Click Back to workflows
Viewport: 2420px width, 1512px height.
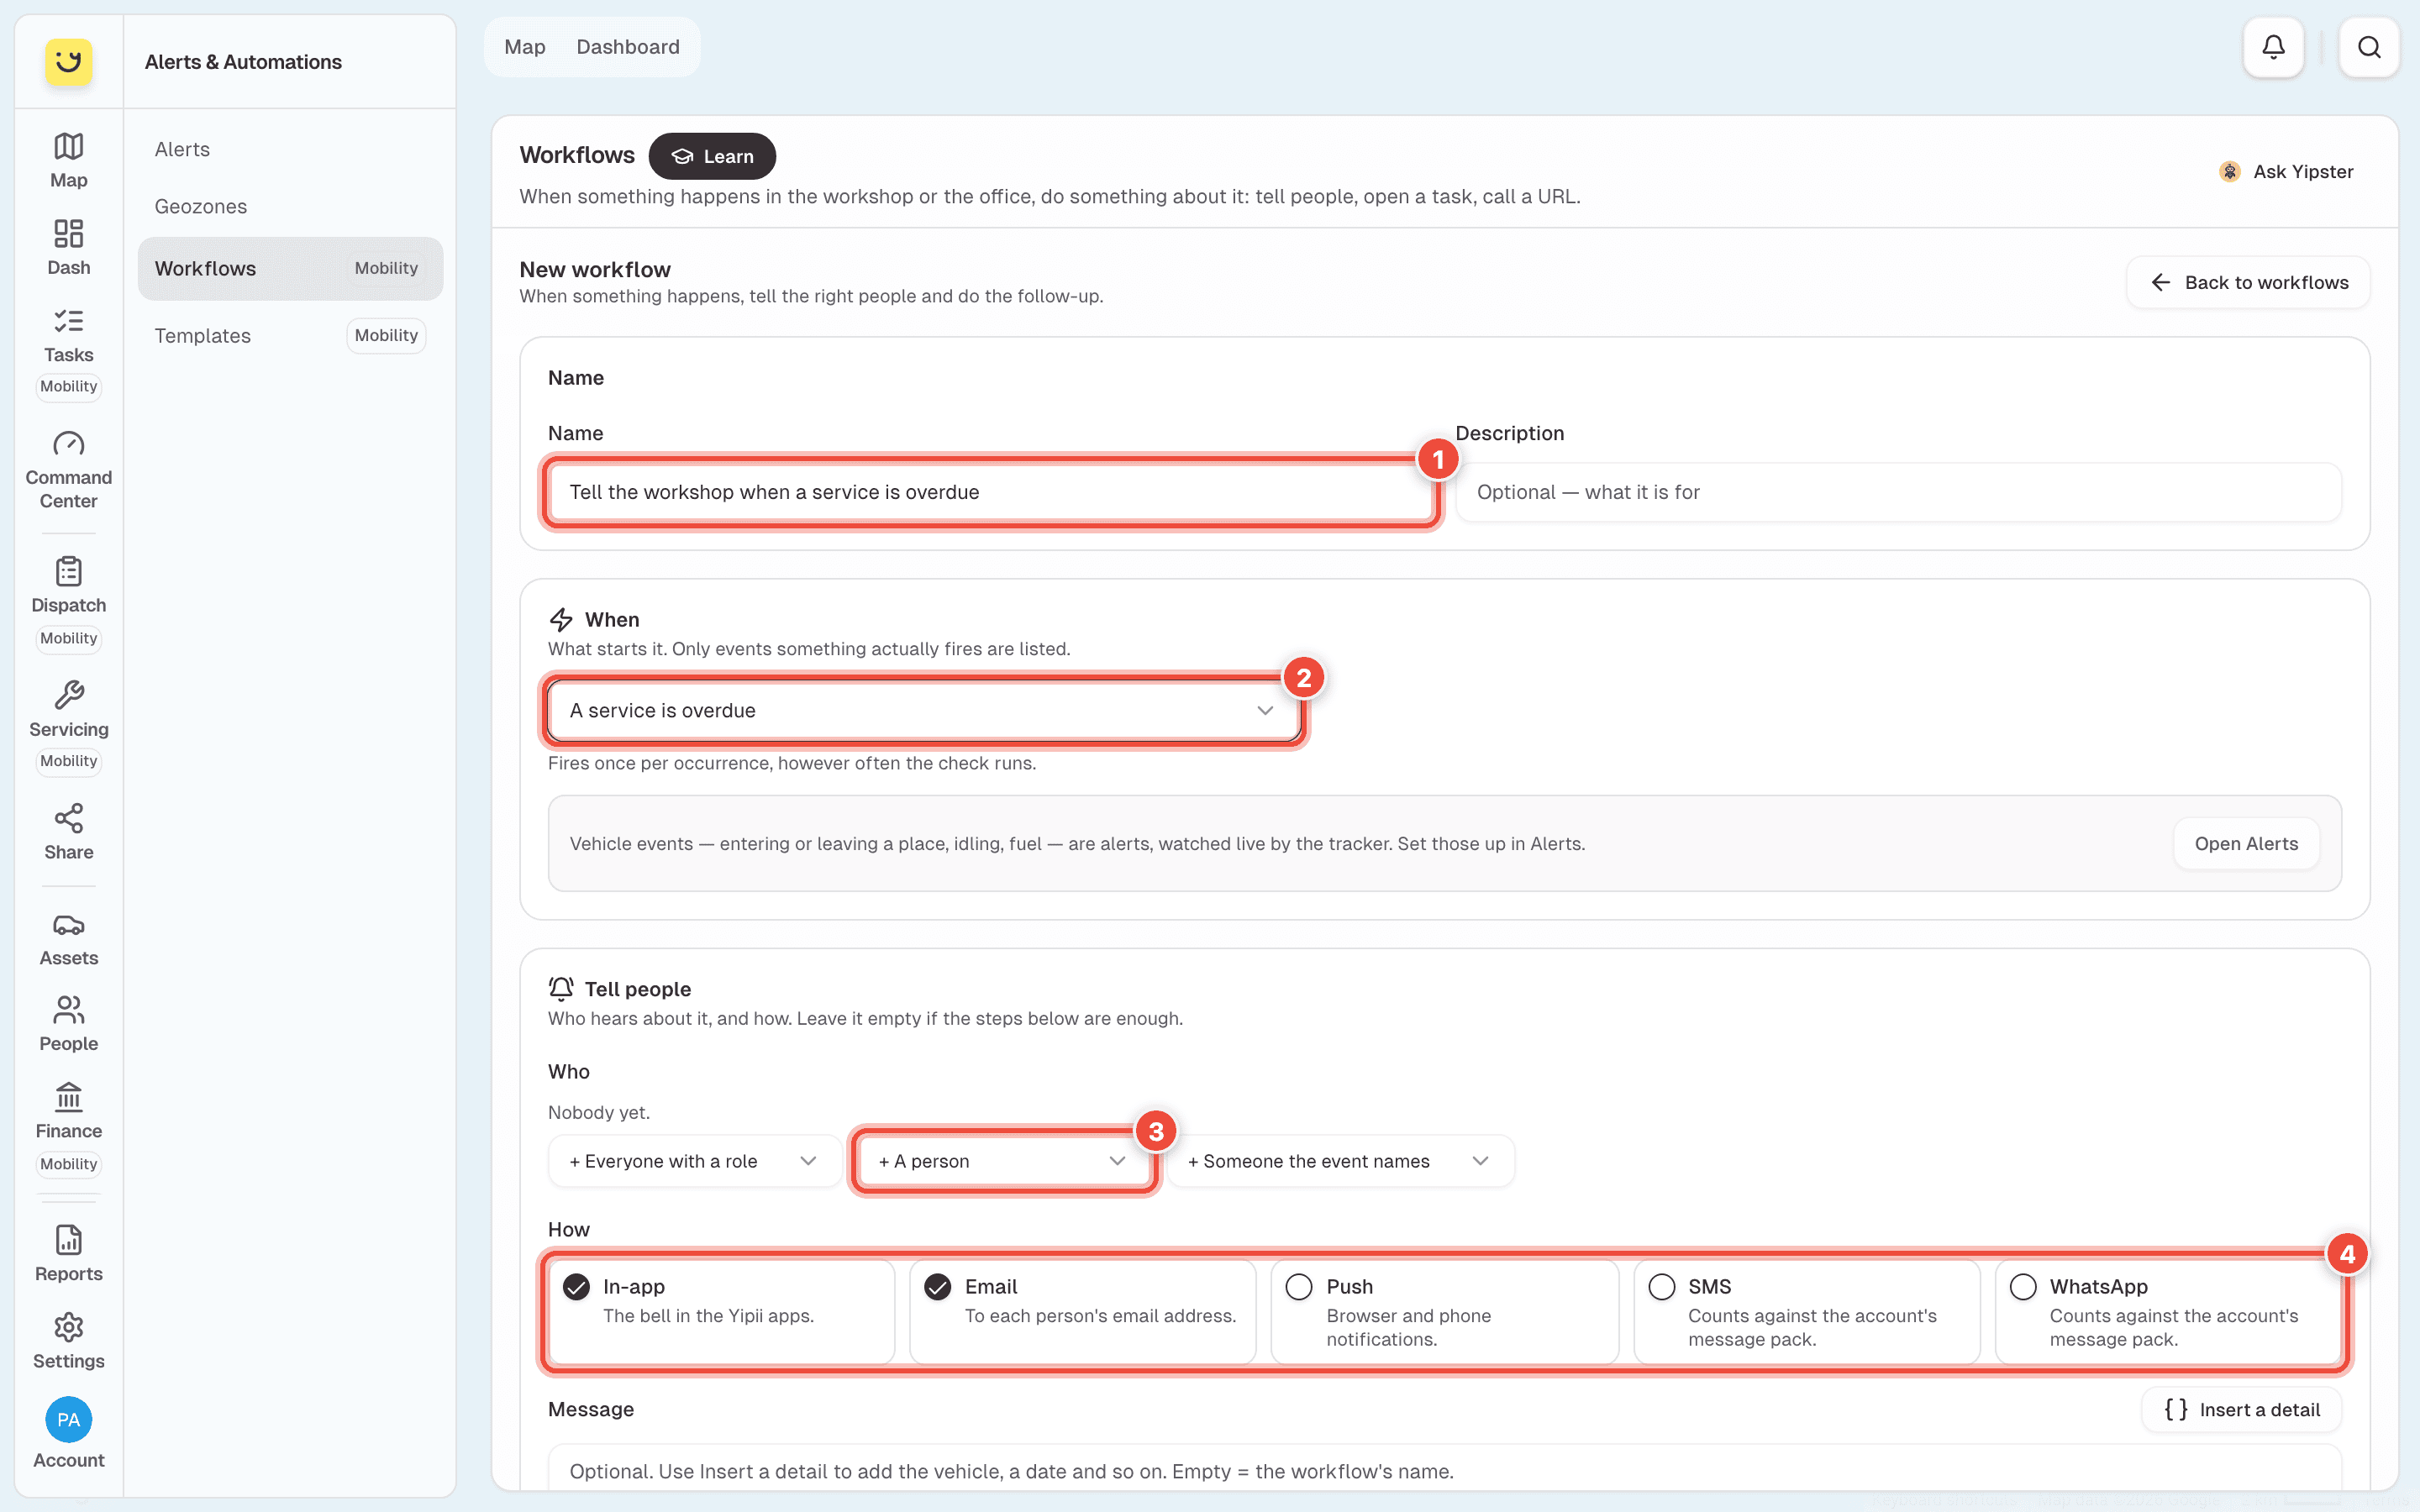(2247, 283)
